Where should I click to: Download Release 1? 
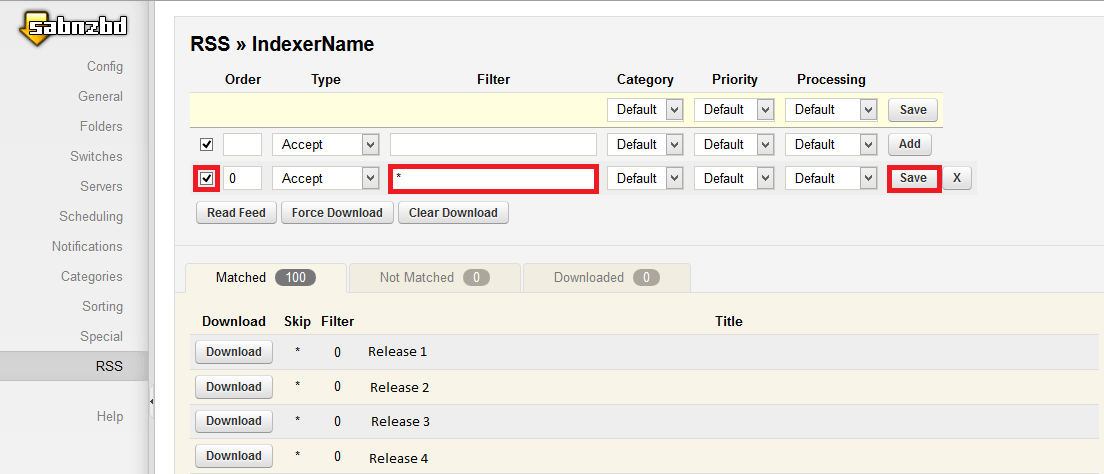(233, 352)
